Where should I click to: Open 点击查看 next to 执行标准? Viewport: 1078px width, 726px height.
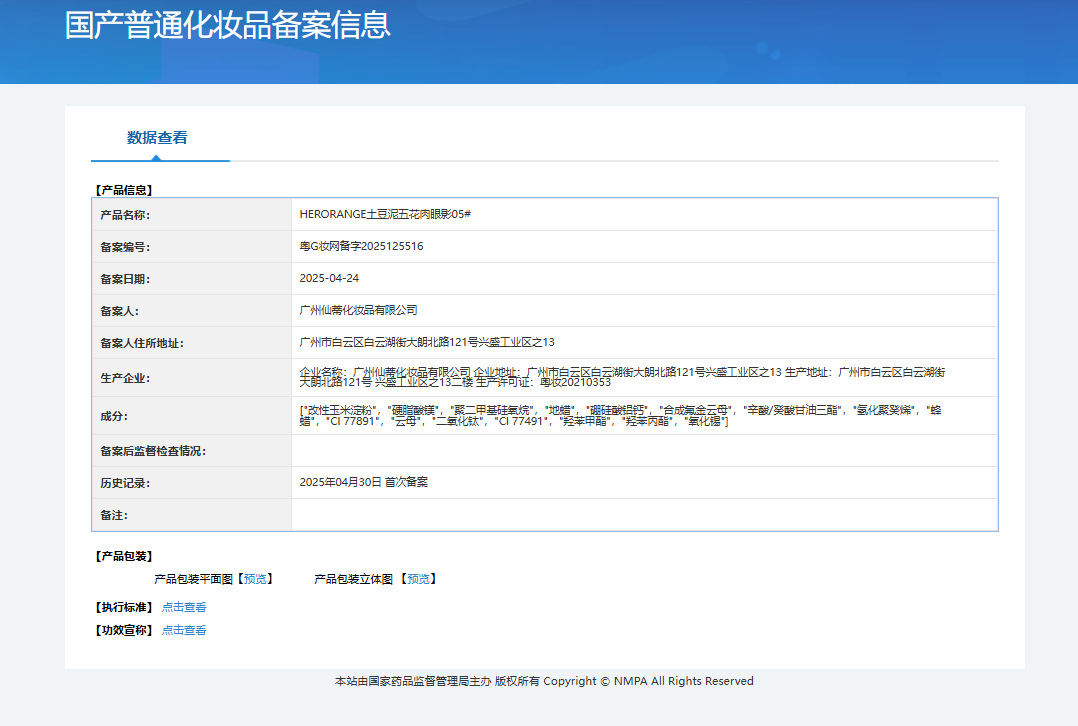(x=184, y=607)
